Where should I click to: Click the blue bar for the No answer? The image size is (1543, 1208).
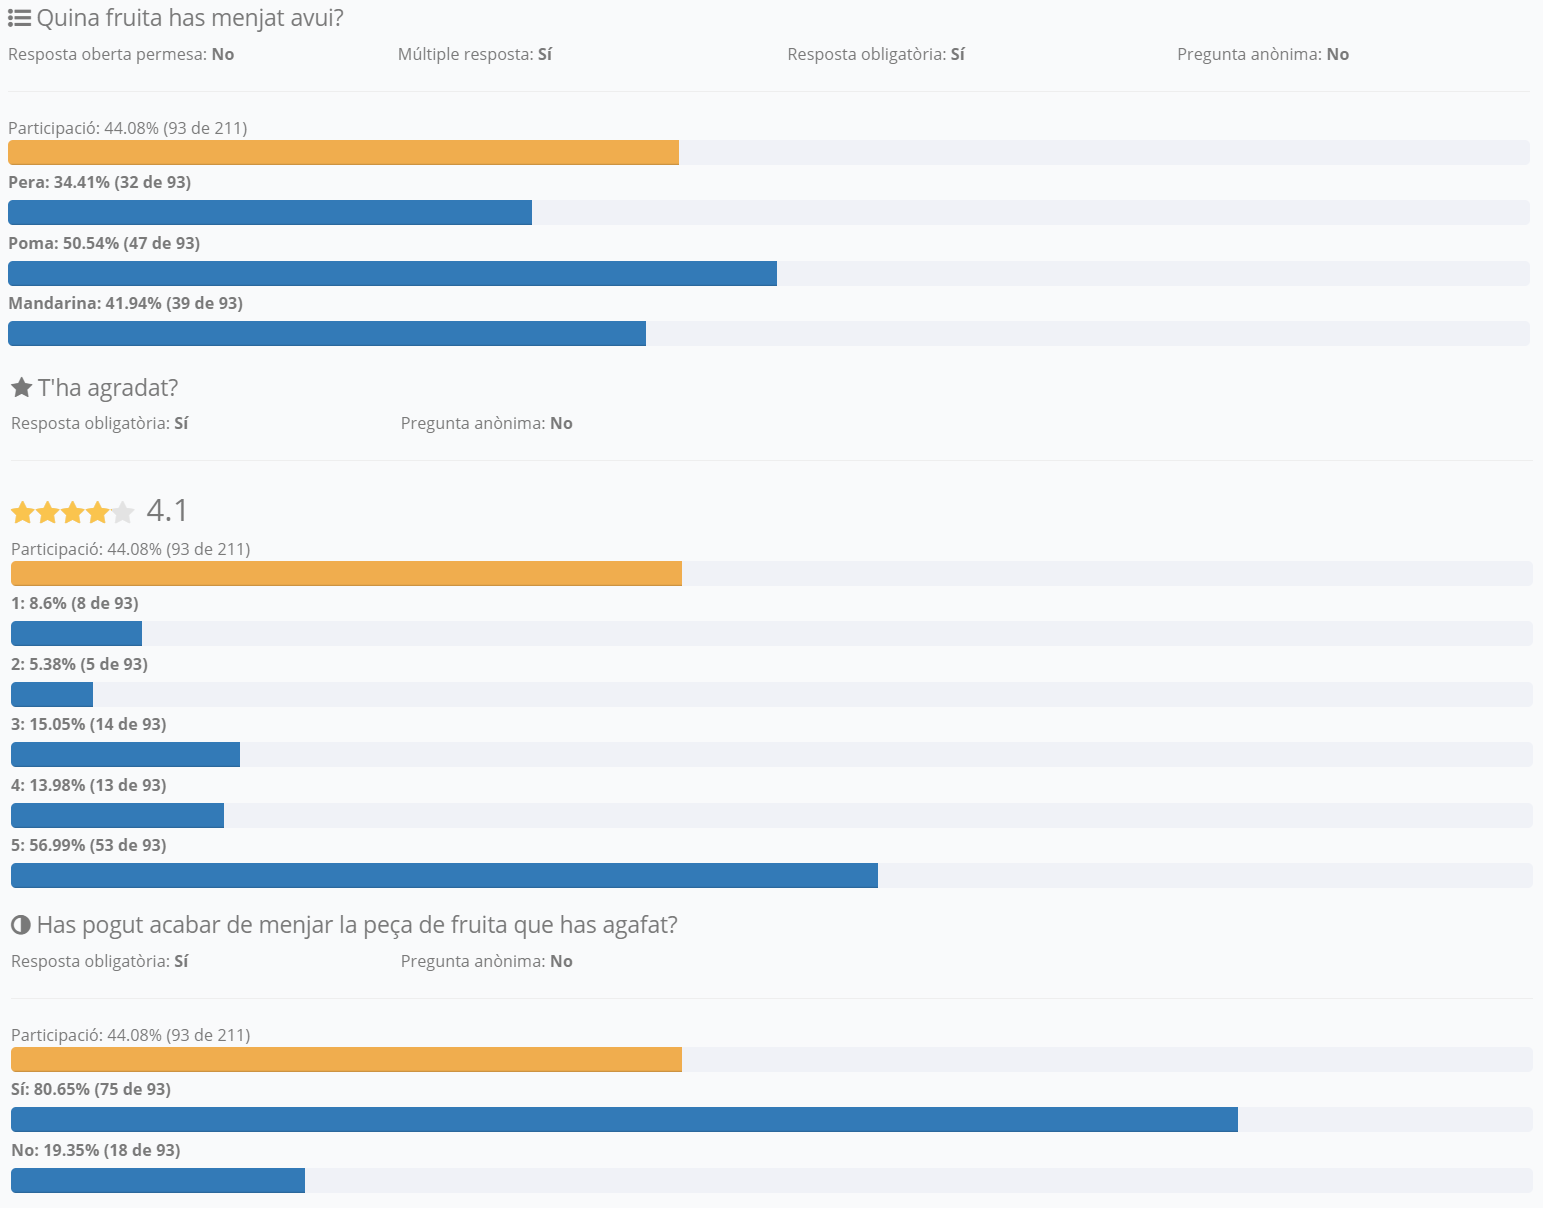point(158,1181)
